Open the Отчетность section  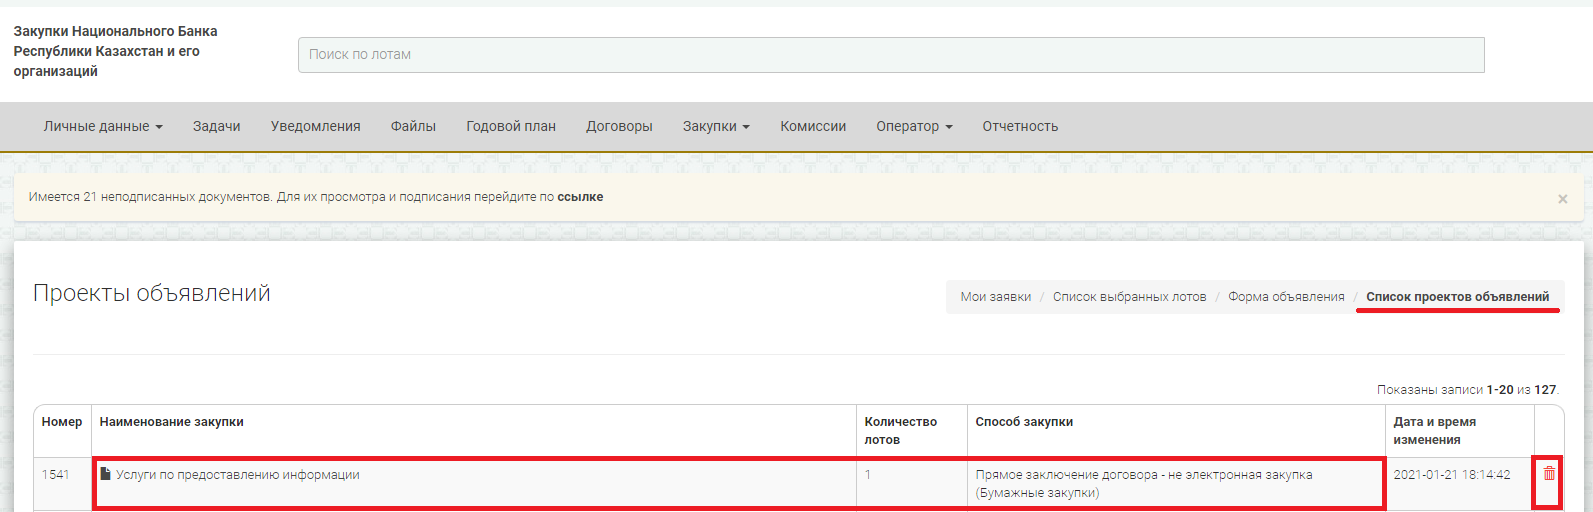[x=1020, y=126]
